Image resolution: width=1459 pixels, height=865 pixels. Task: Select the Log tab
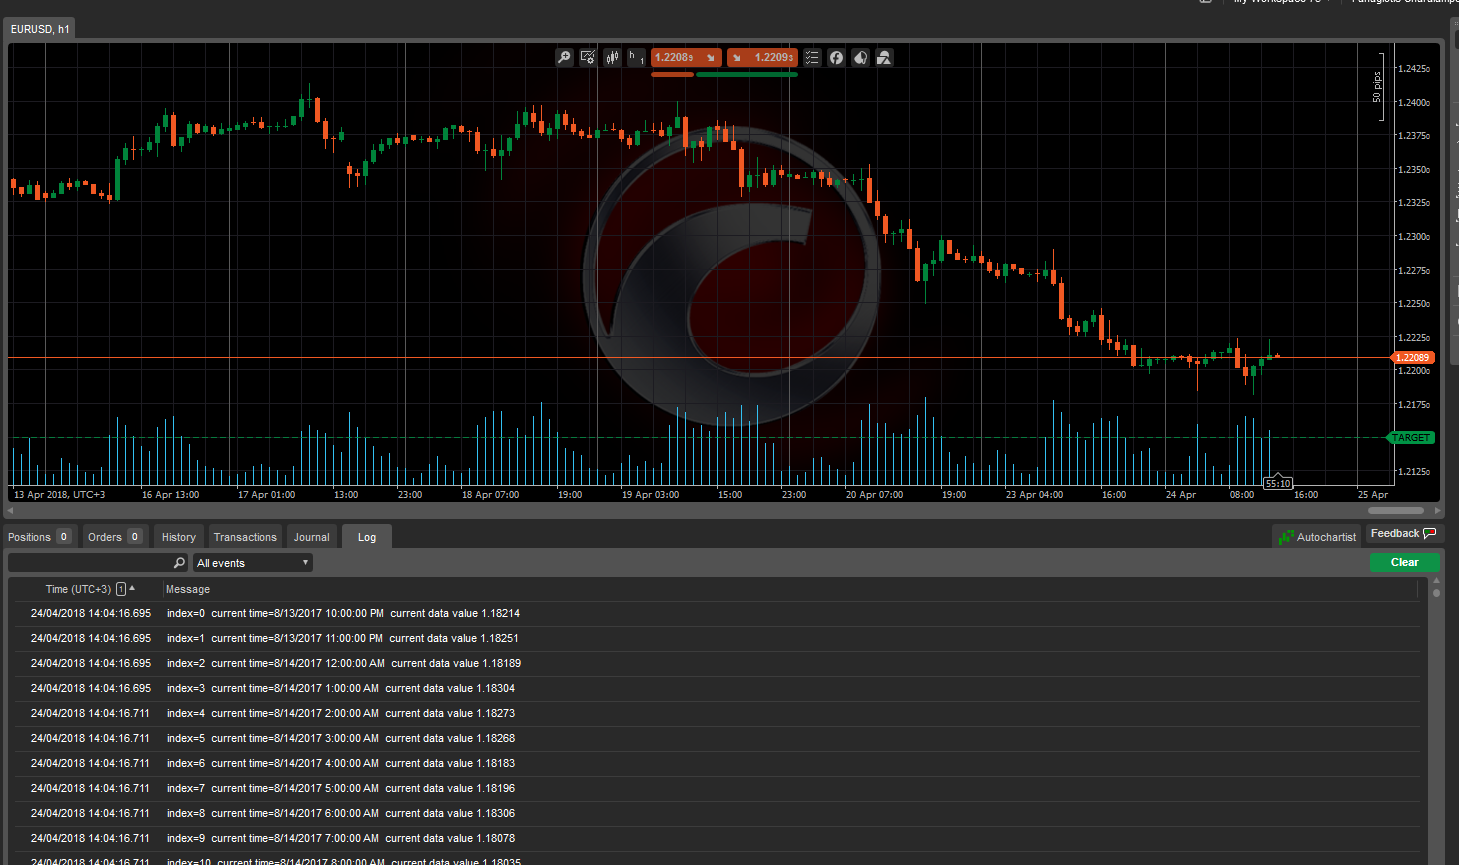(x=367, y=537)
